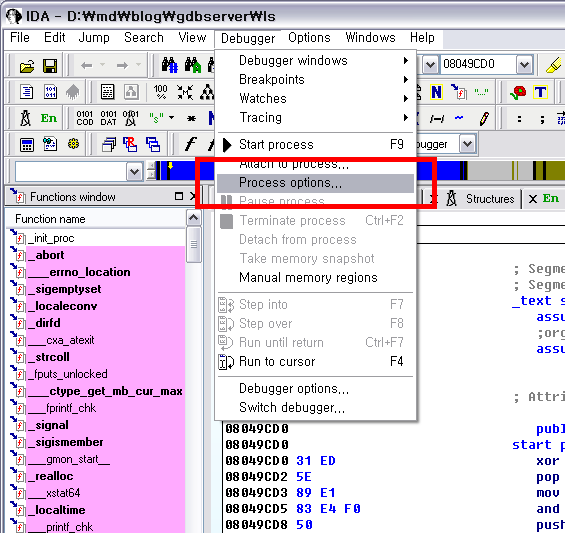Screen dimensions: 565x533
Task: Click the red R windows icon
Action: pos(130,144)
